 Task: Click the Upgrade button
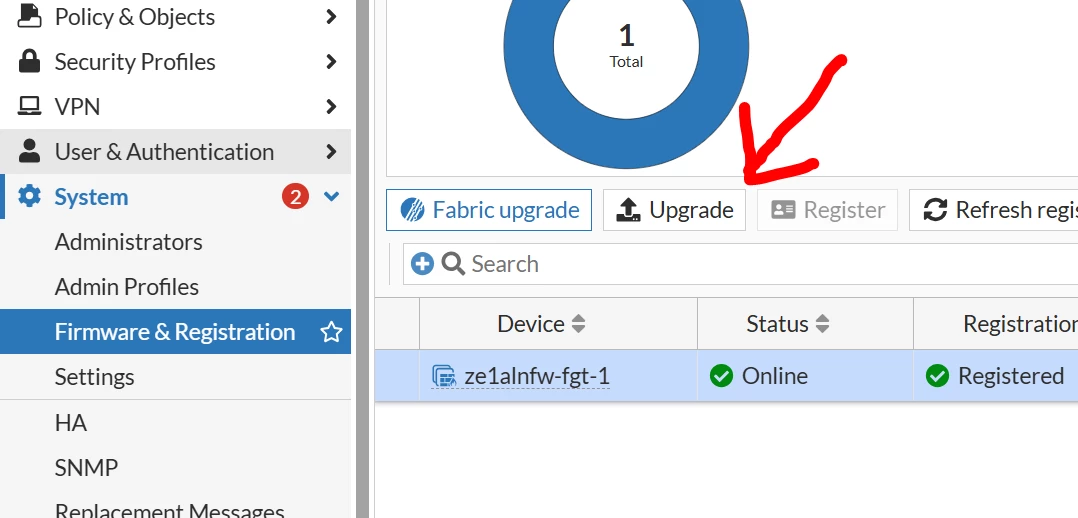674,210
